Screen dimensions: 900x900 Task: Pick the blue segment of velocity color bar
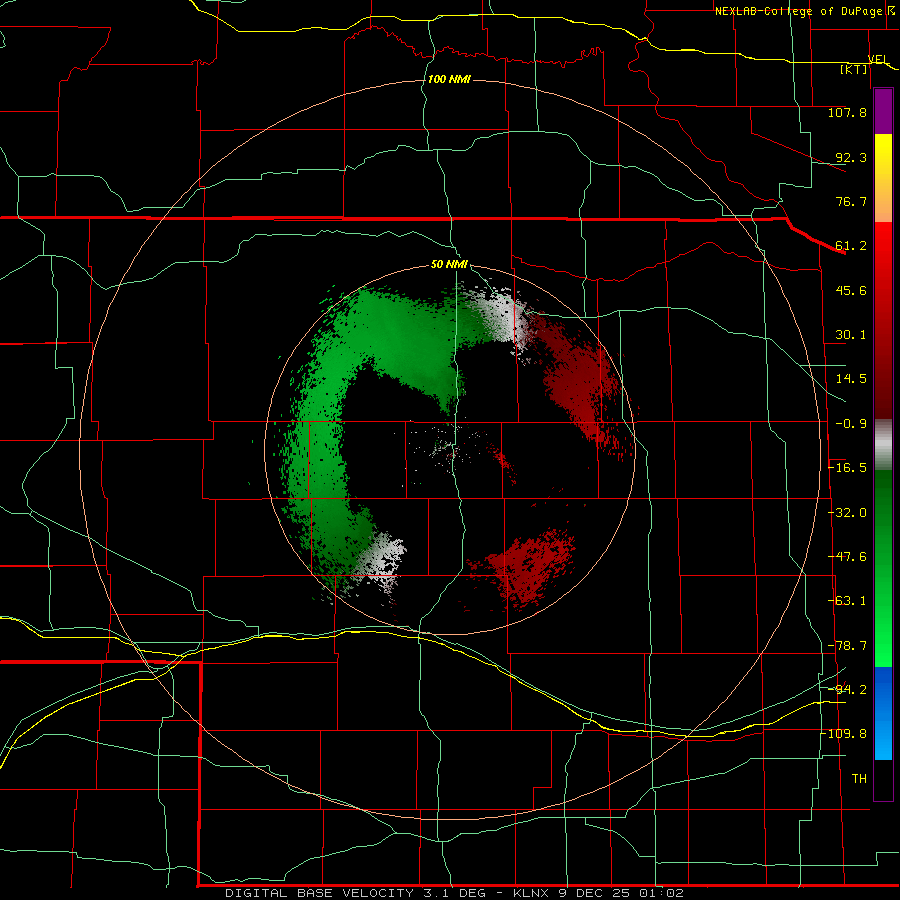click(883, 713)
